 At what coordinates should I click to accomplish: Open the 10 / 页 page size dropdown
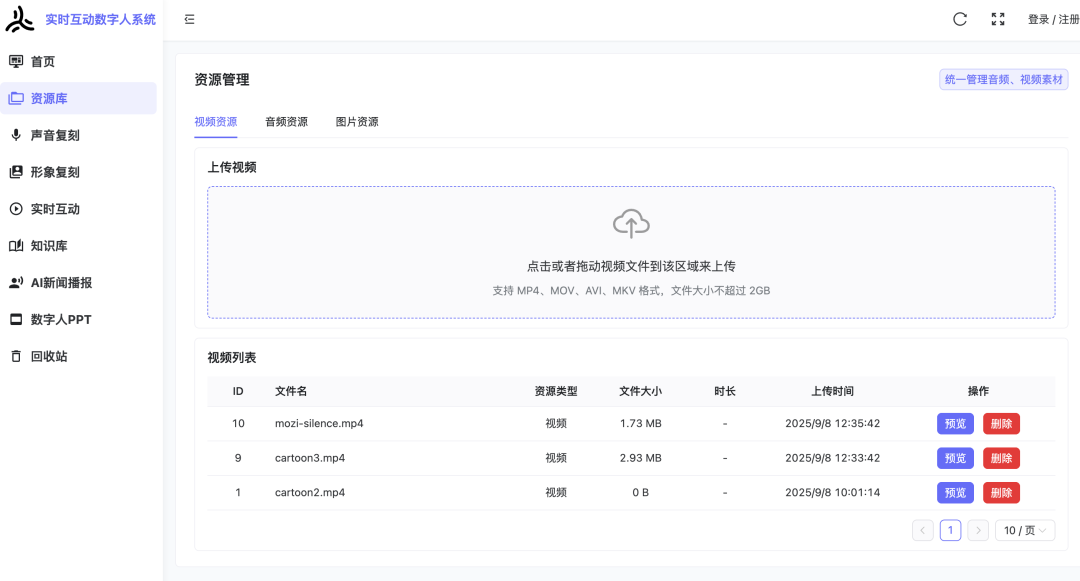coord(1025,530)
